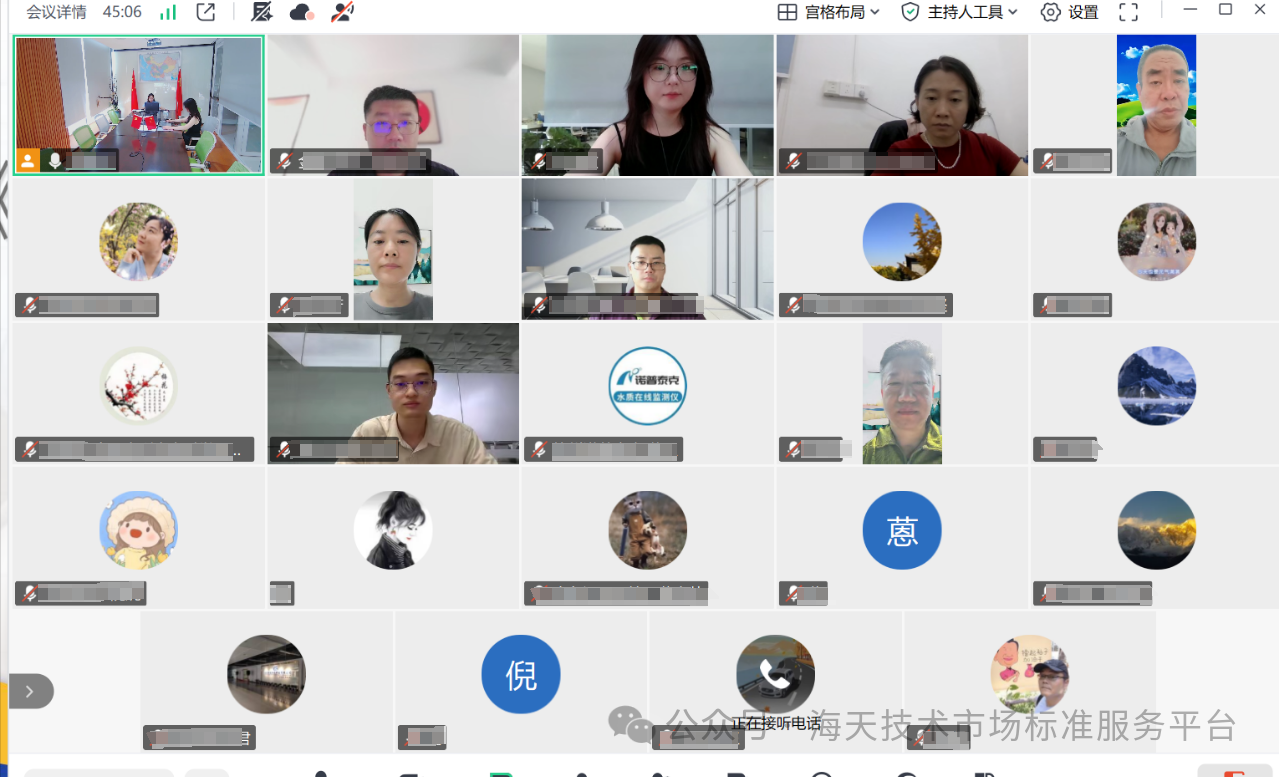Expand the 主持人工具 dropdown arrow
Viewport: 1279px width, 777px height.
1013,12
